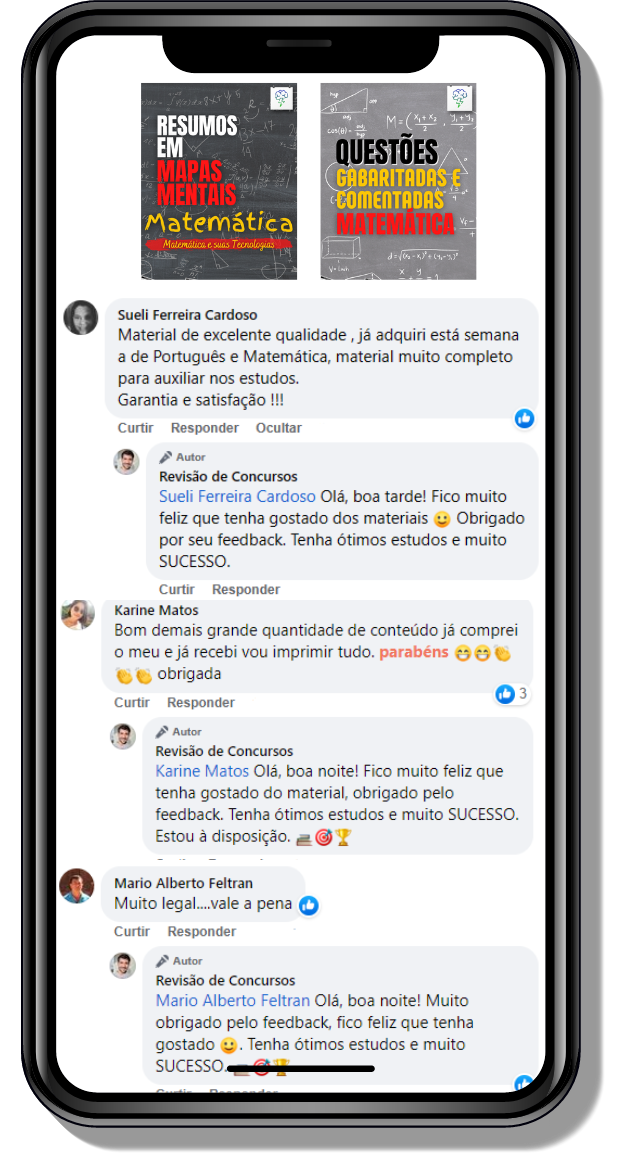Open the Revisão de Concursos avatar replying to Sueli
The width and height of the screenshot is (625, 1153).
click(x=126, y=462)
